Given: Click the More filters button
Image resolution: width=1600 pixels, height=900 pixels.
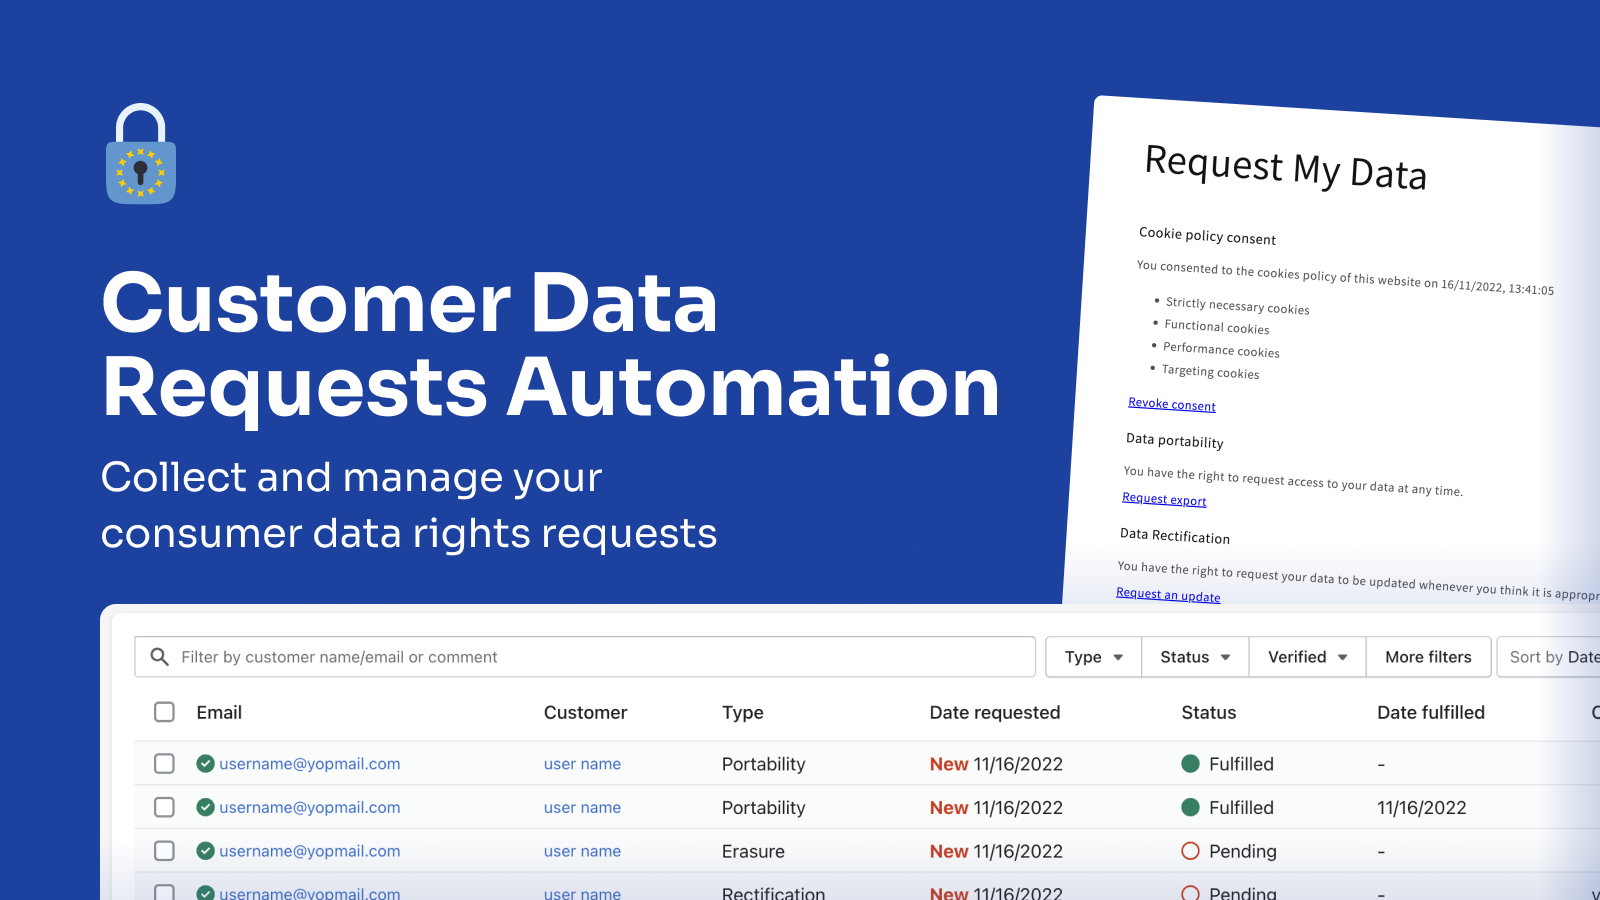Looking at the screenshot, I should tap(1428, 657).
